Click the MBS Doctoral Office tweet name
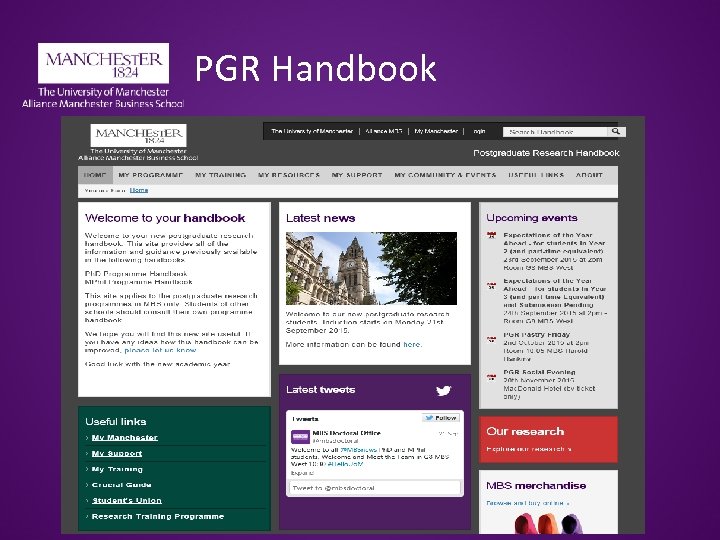 pos(346,433)
